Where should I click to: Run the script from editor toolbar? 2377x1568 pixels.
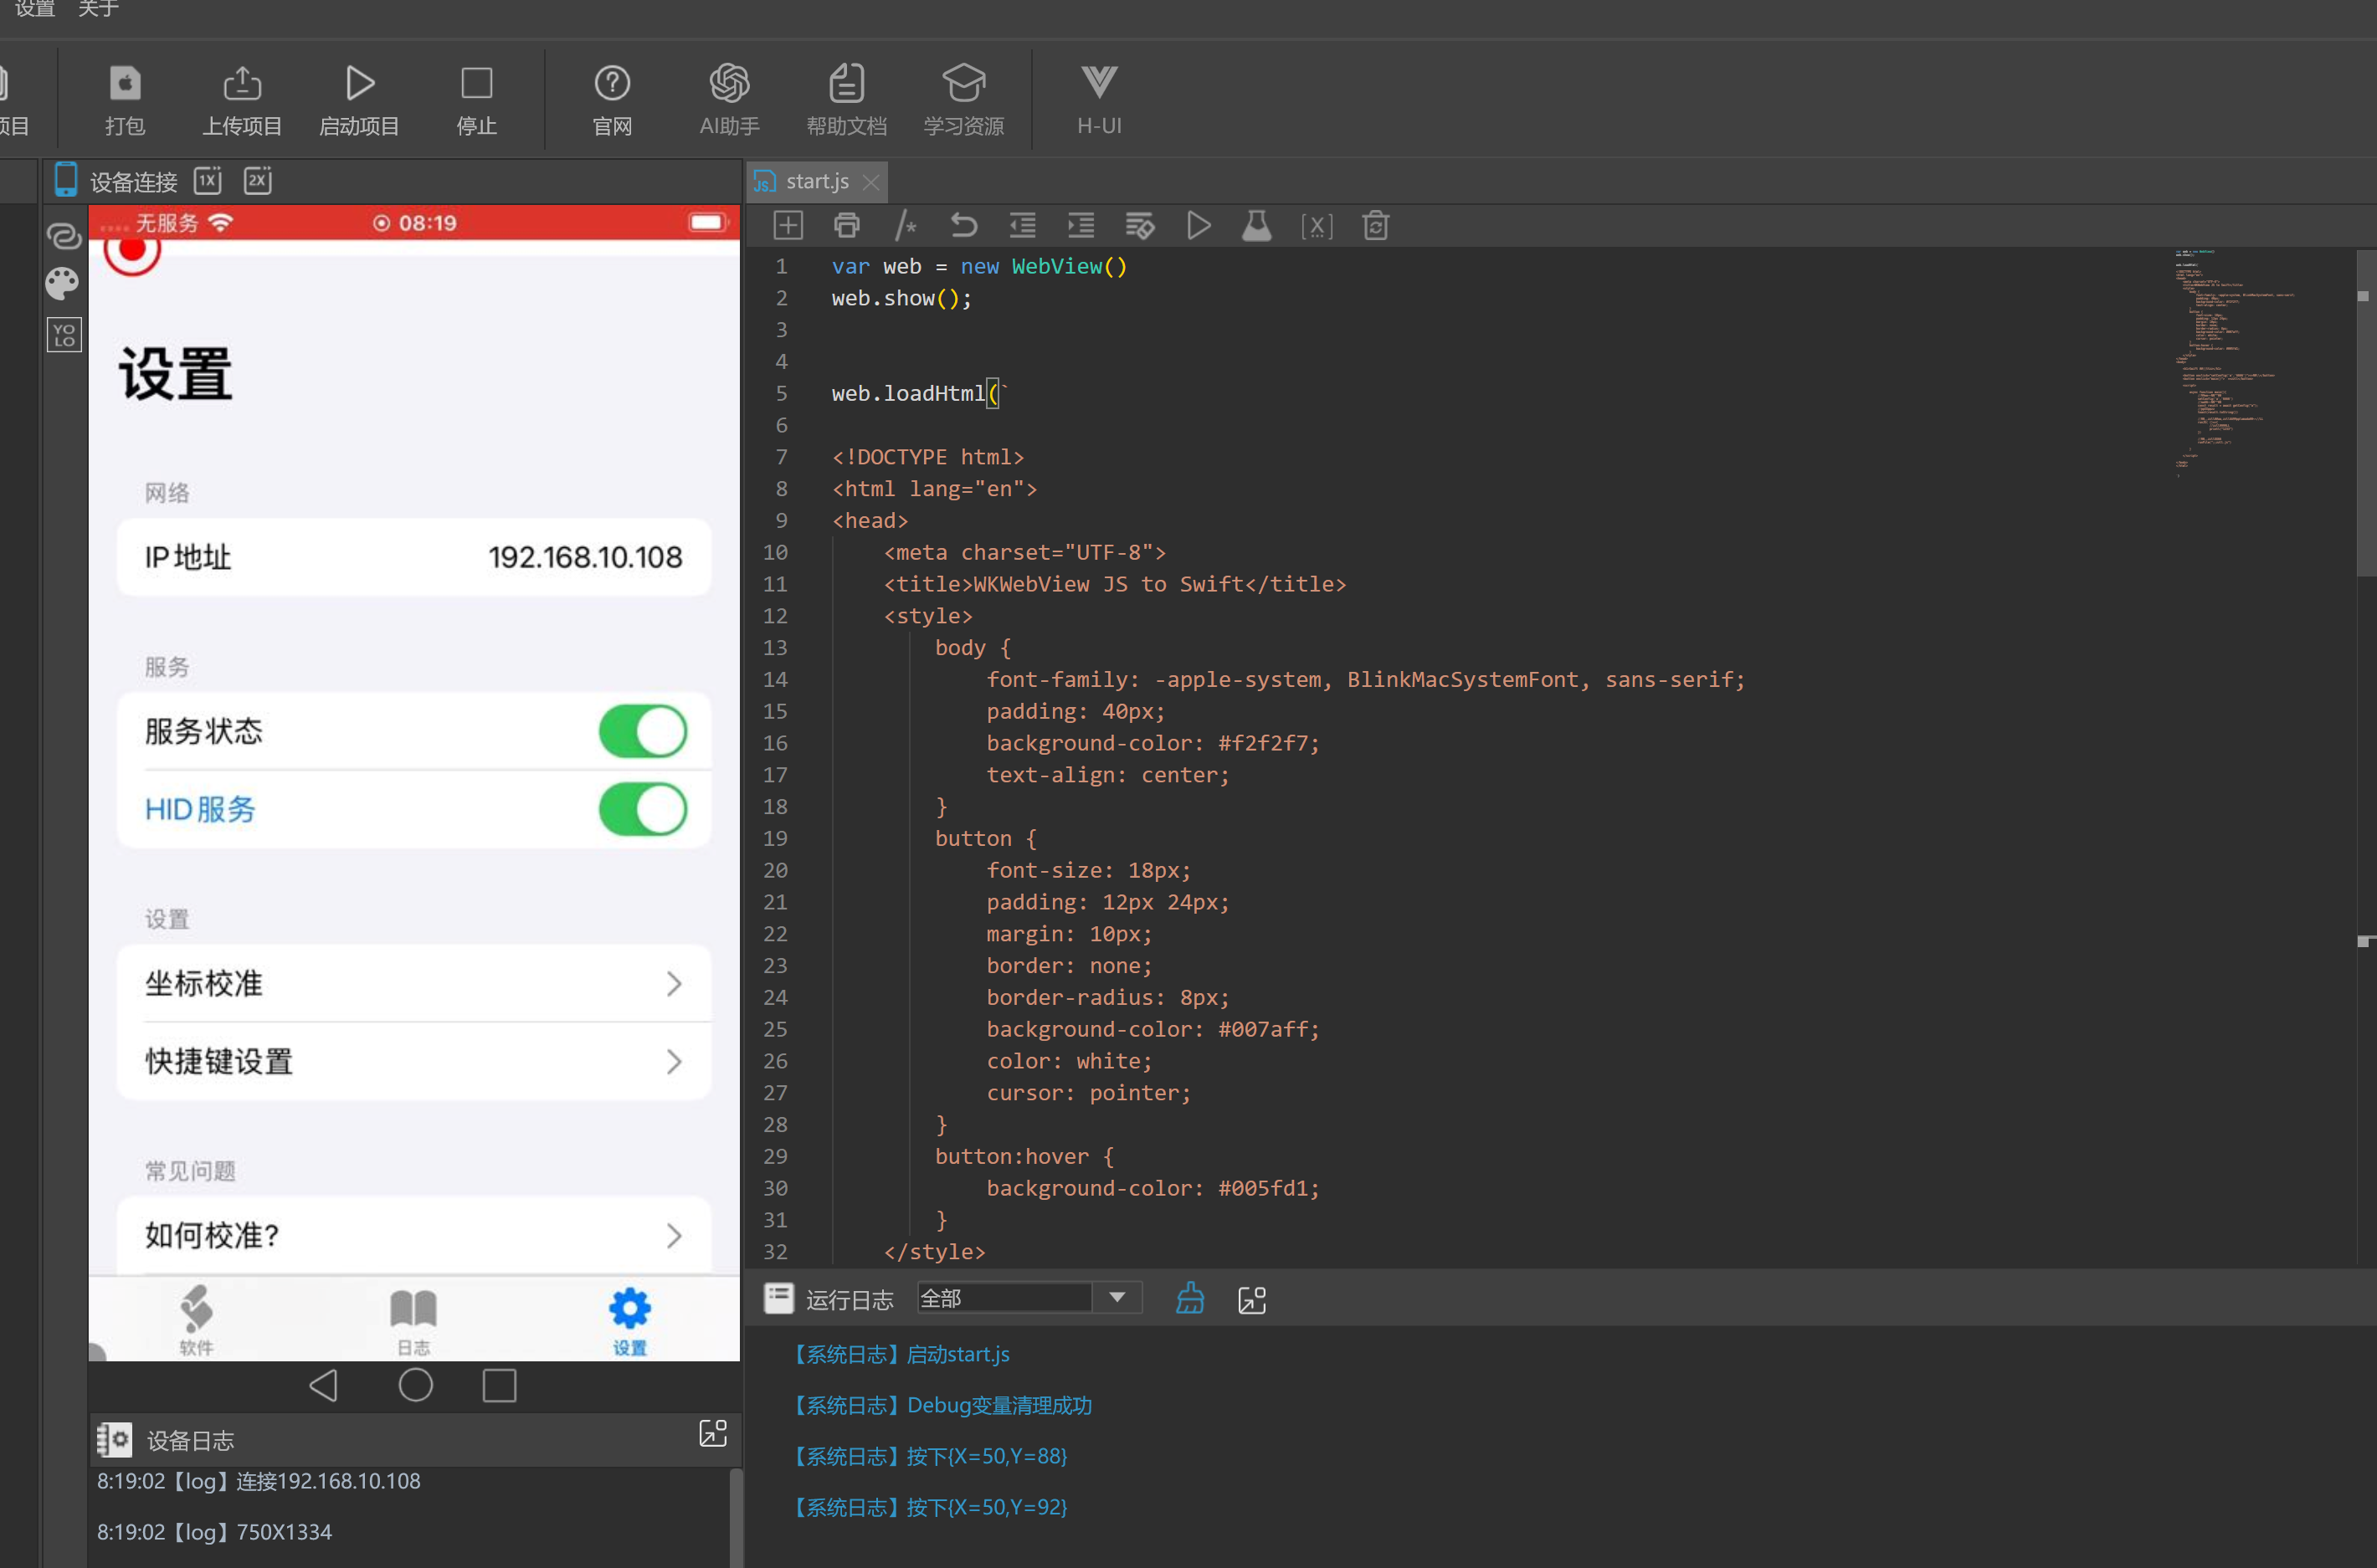click(x=1198, y=225)
